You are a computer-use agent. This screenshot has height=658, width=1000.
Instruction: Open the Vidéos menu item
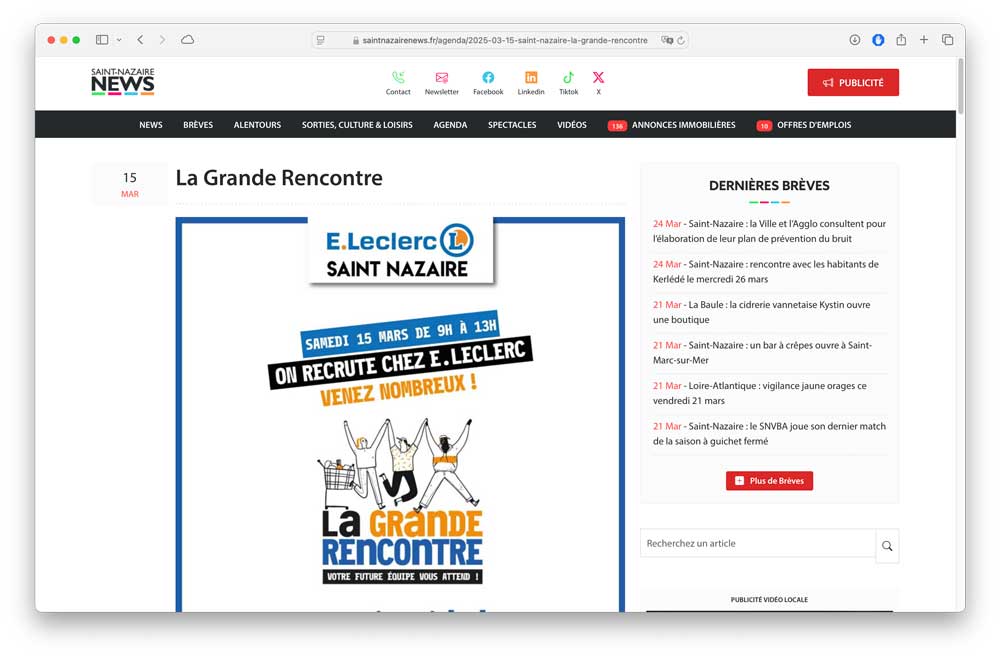(x=571, y=125)
